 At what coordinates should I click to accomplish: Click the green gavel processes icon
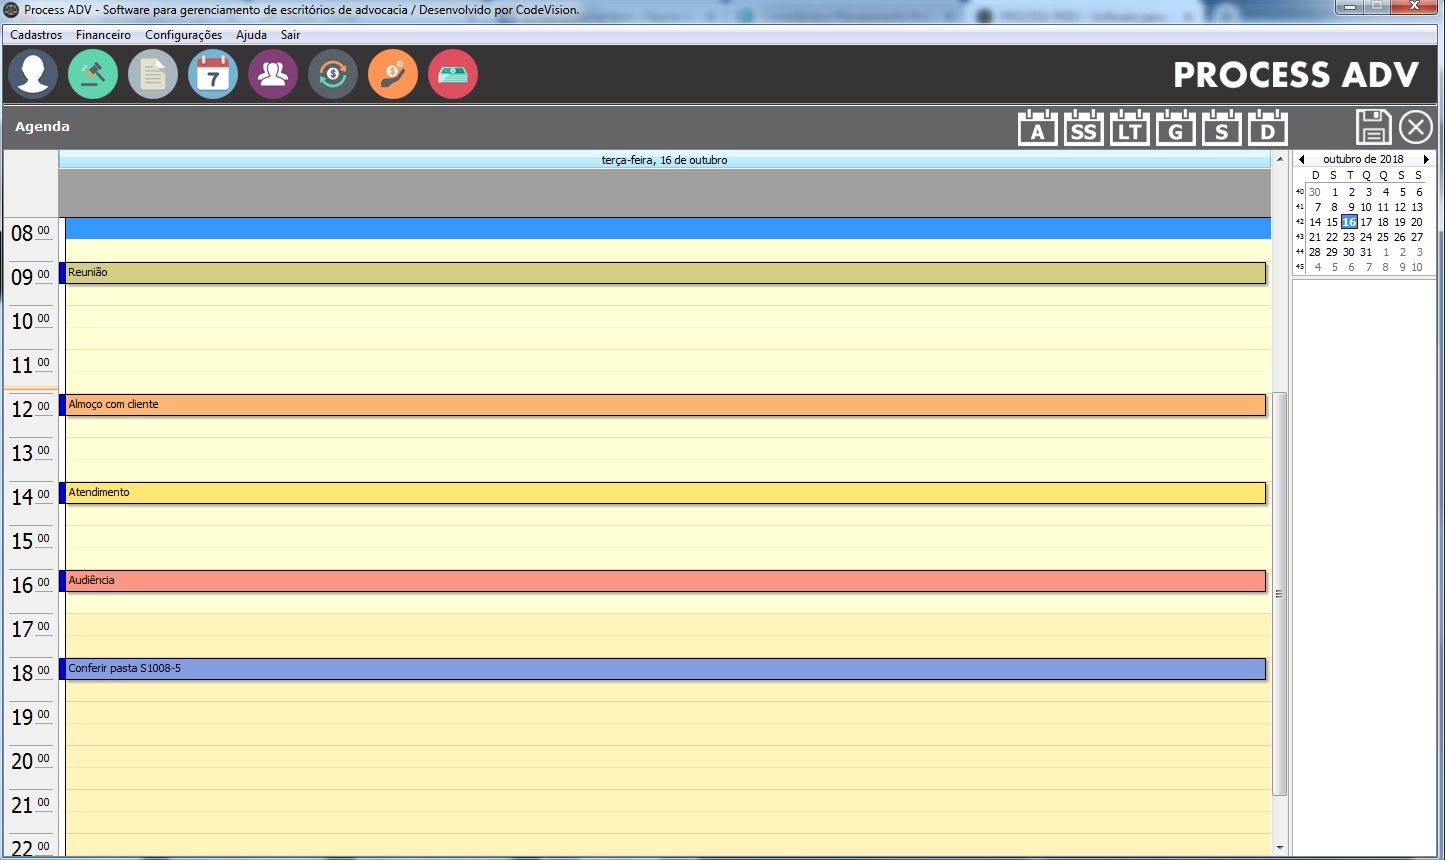pyautogui.click(x=93, y=75)
